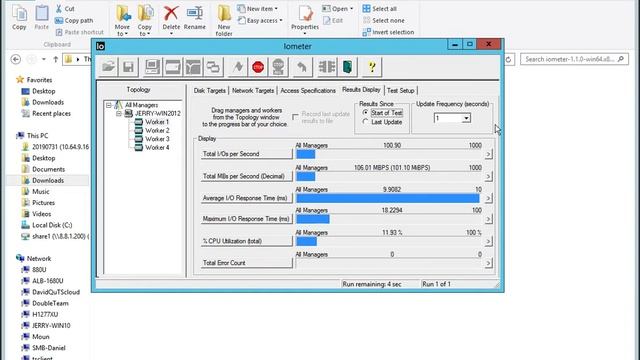Image resolution: width=640 pixels, height=360 pixels.
Task: Open the Update Frequency seconds dropdown
Action: tap(466, 118)
